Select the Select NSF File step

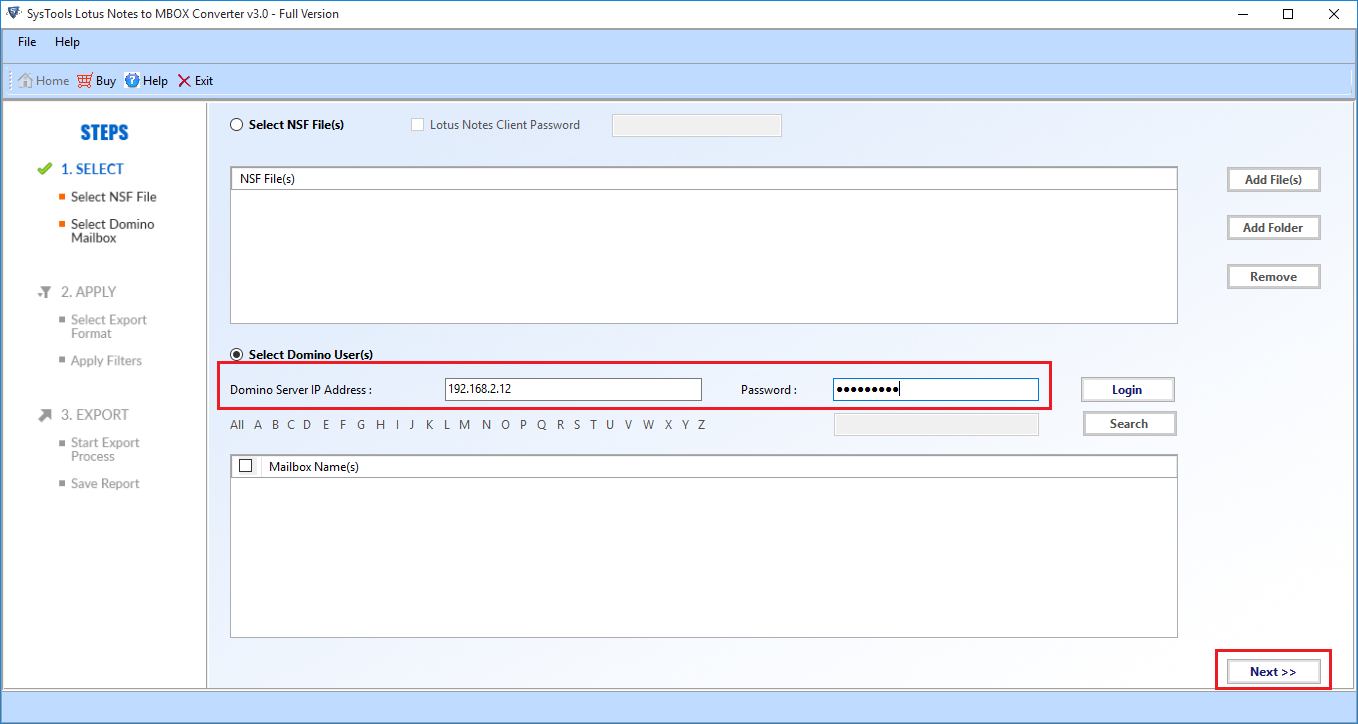point(114,197)
